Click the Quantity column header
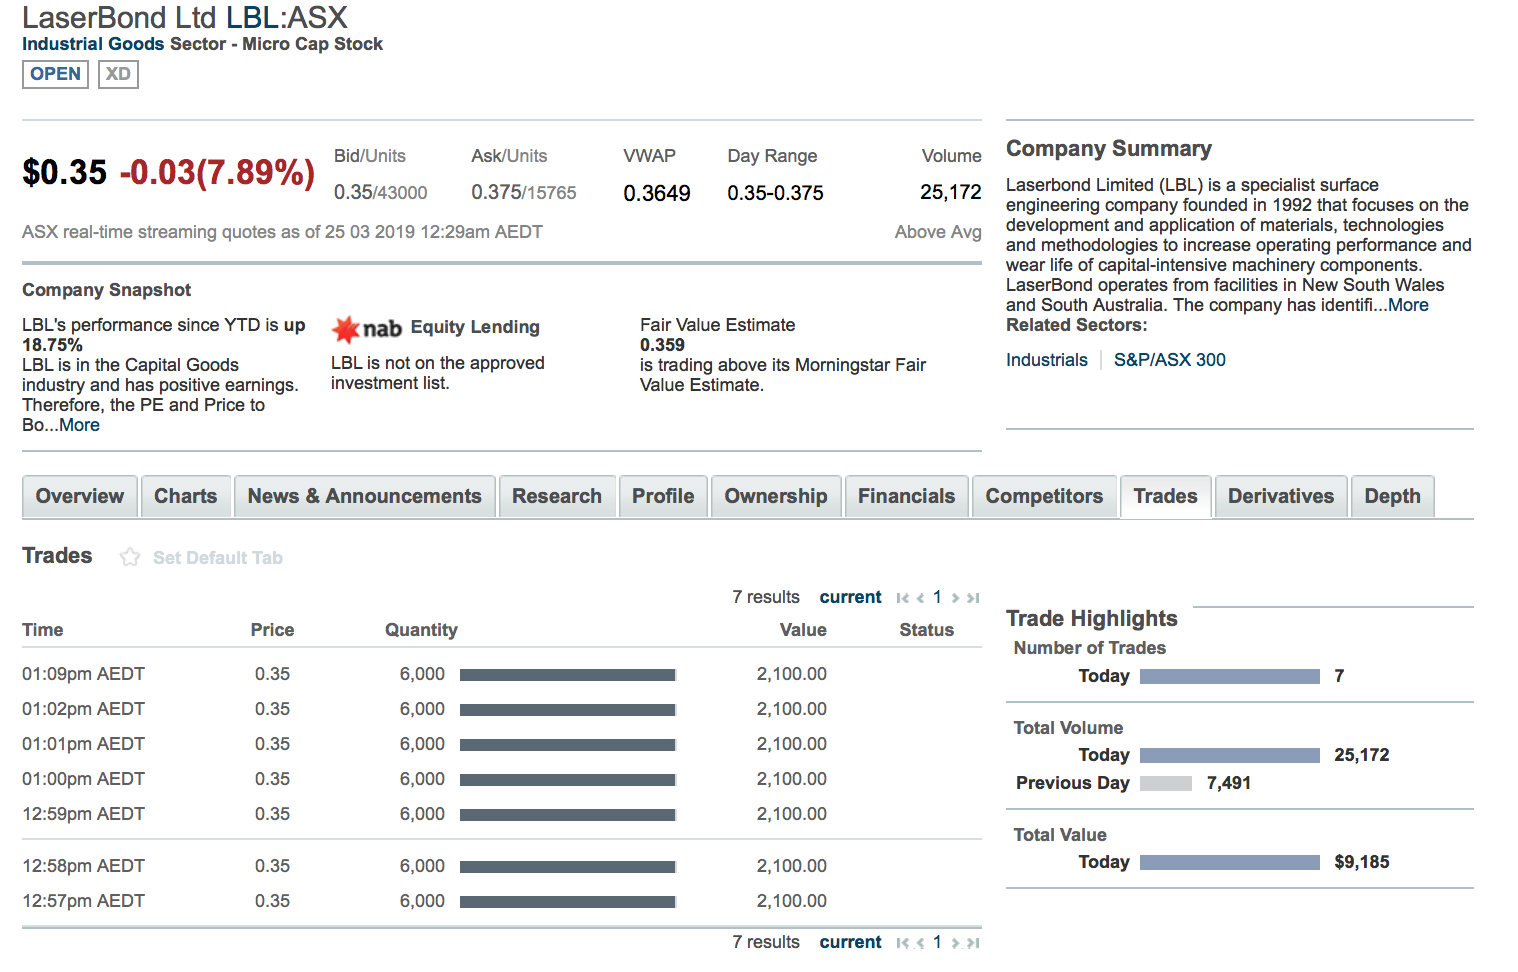This screenshot has height=972, width=1518. point(421,630)
